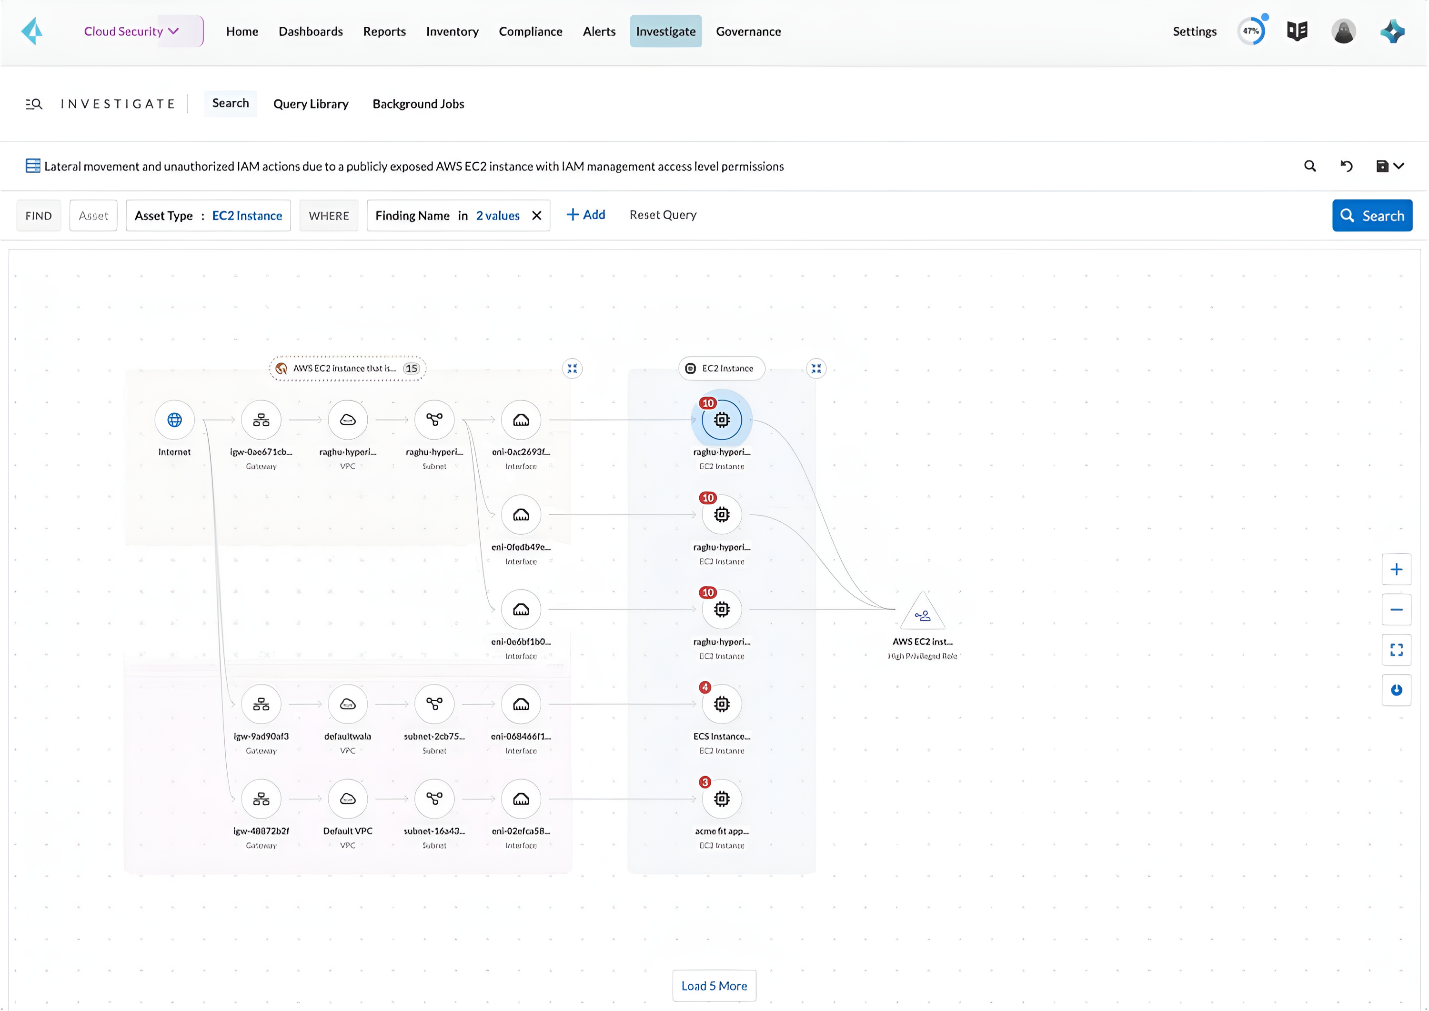
Task: Select the raghu-hyperi EC2 instance node with 10 findings
Action: pos(722,420)
